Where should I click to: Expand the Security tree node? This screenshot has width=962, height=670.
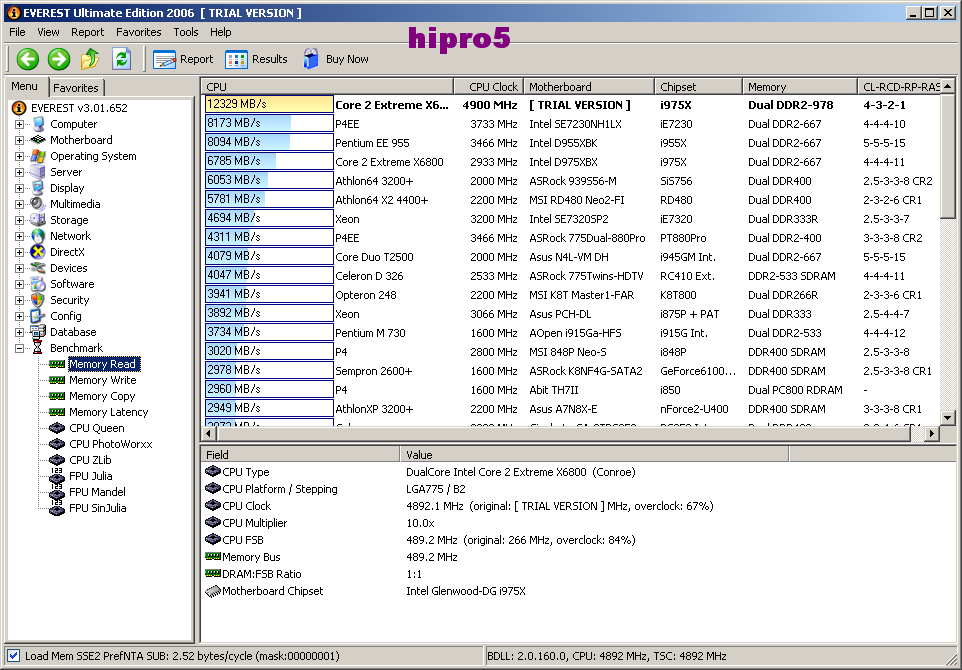pyautogui.click(x=20, y=299)
